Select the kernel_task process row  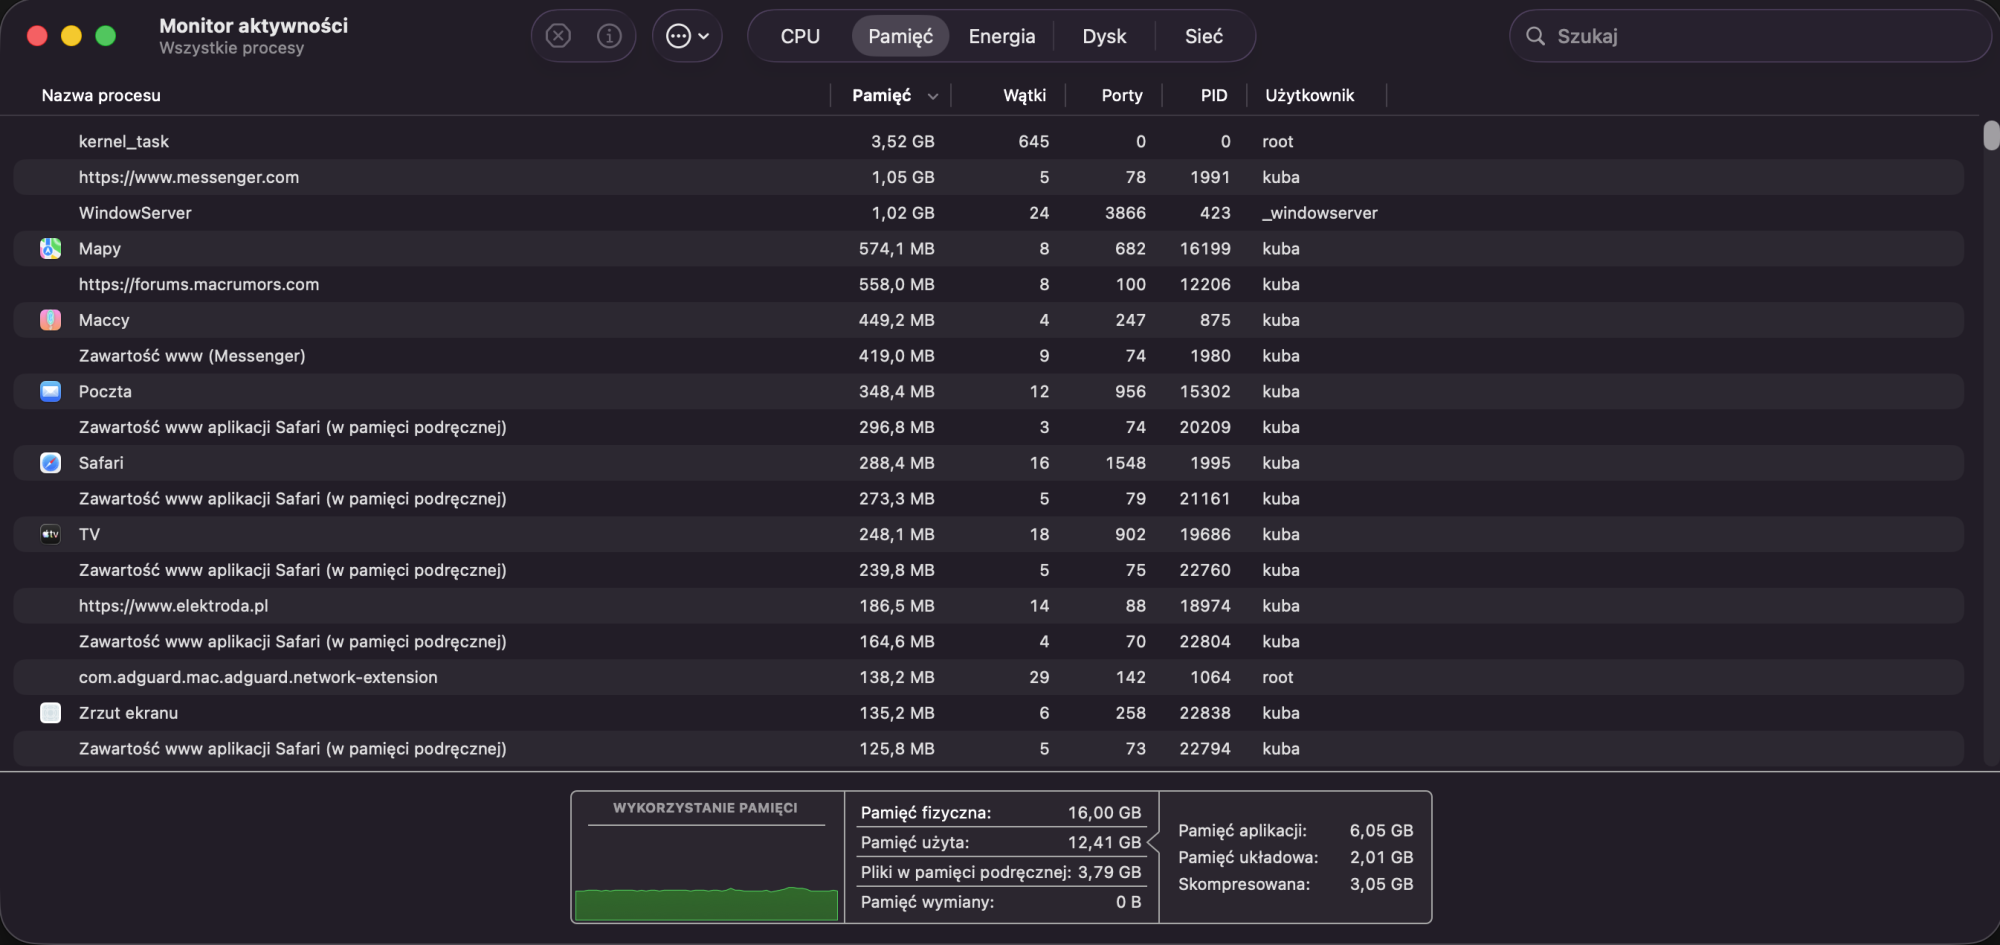(x=988, y=142)
